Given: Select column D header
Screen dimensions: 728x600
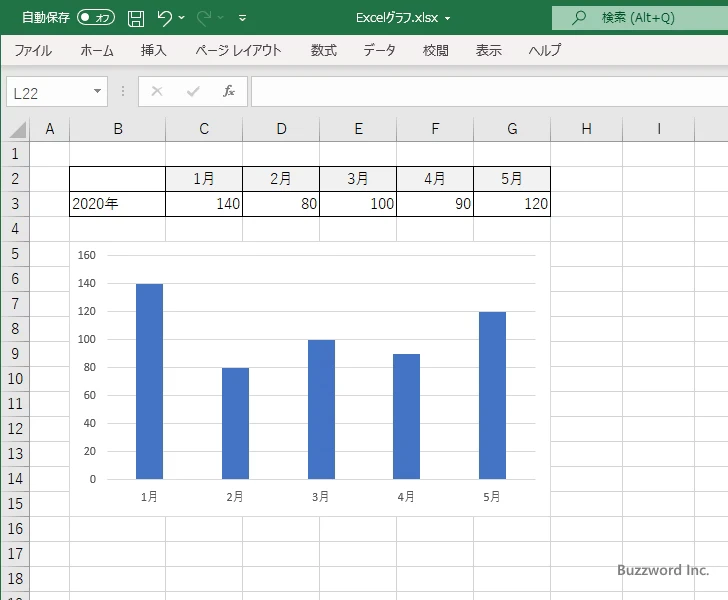Looking at the screenshot, I should tap(281, 129).
